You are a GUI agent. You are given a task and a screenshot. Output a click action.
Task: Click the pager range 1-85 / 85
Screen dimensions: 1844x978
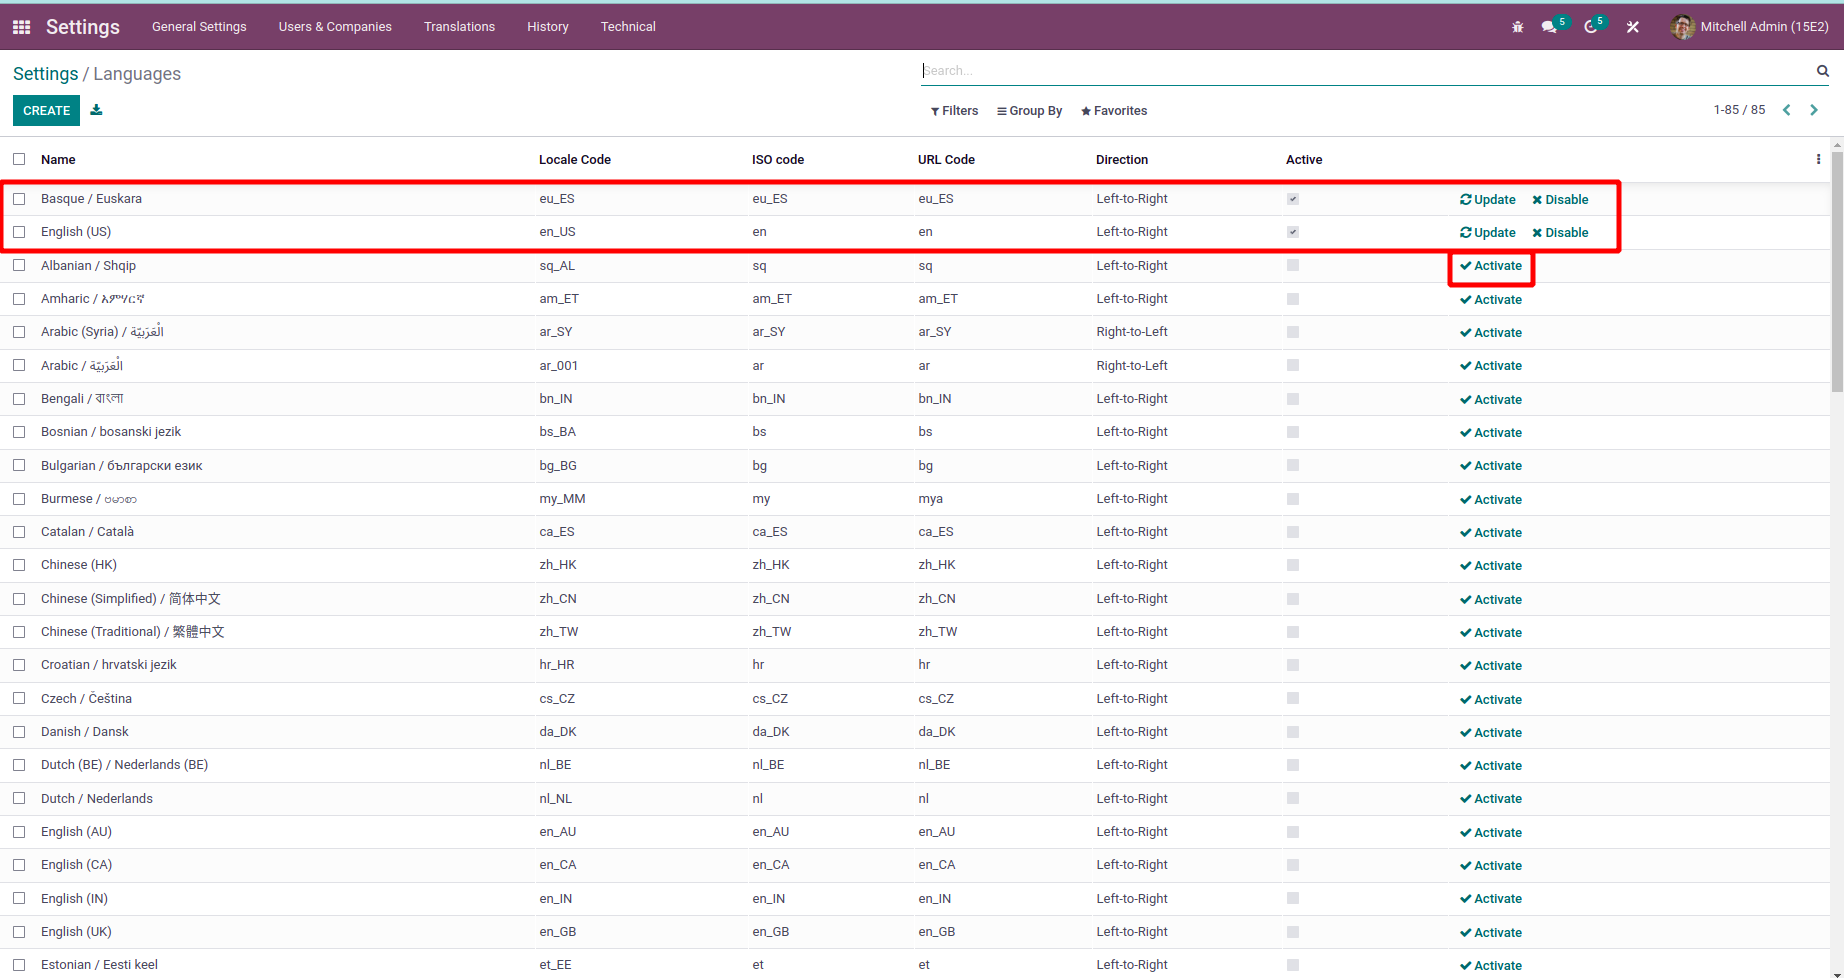click(1739, 110)
